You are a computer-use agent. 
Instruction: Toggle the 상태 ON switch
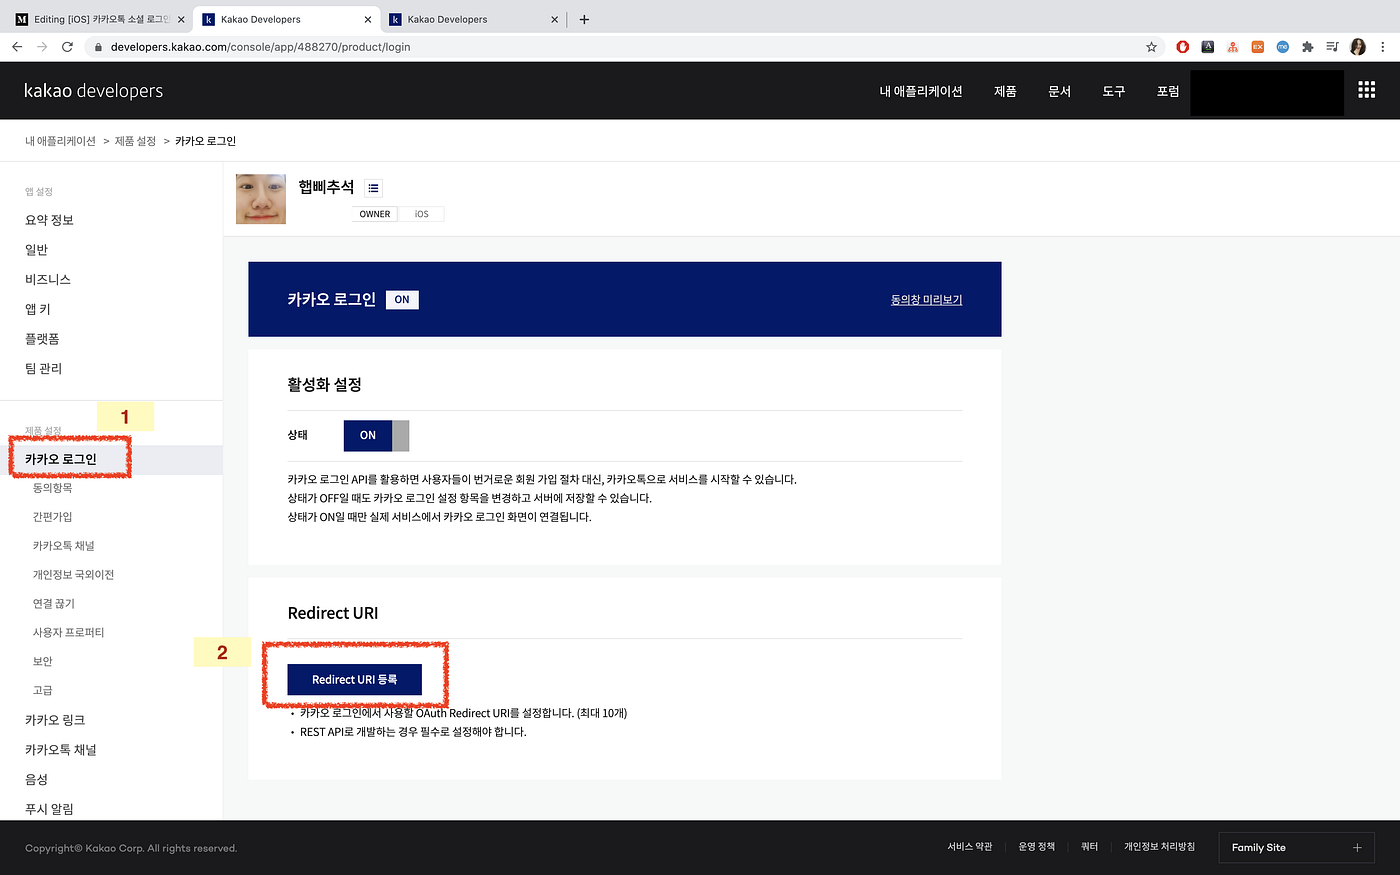pyautogui.click(x=376, y=435)
